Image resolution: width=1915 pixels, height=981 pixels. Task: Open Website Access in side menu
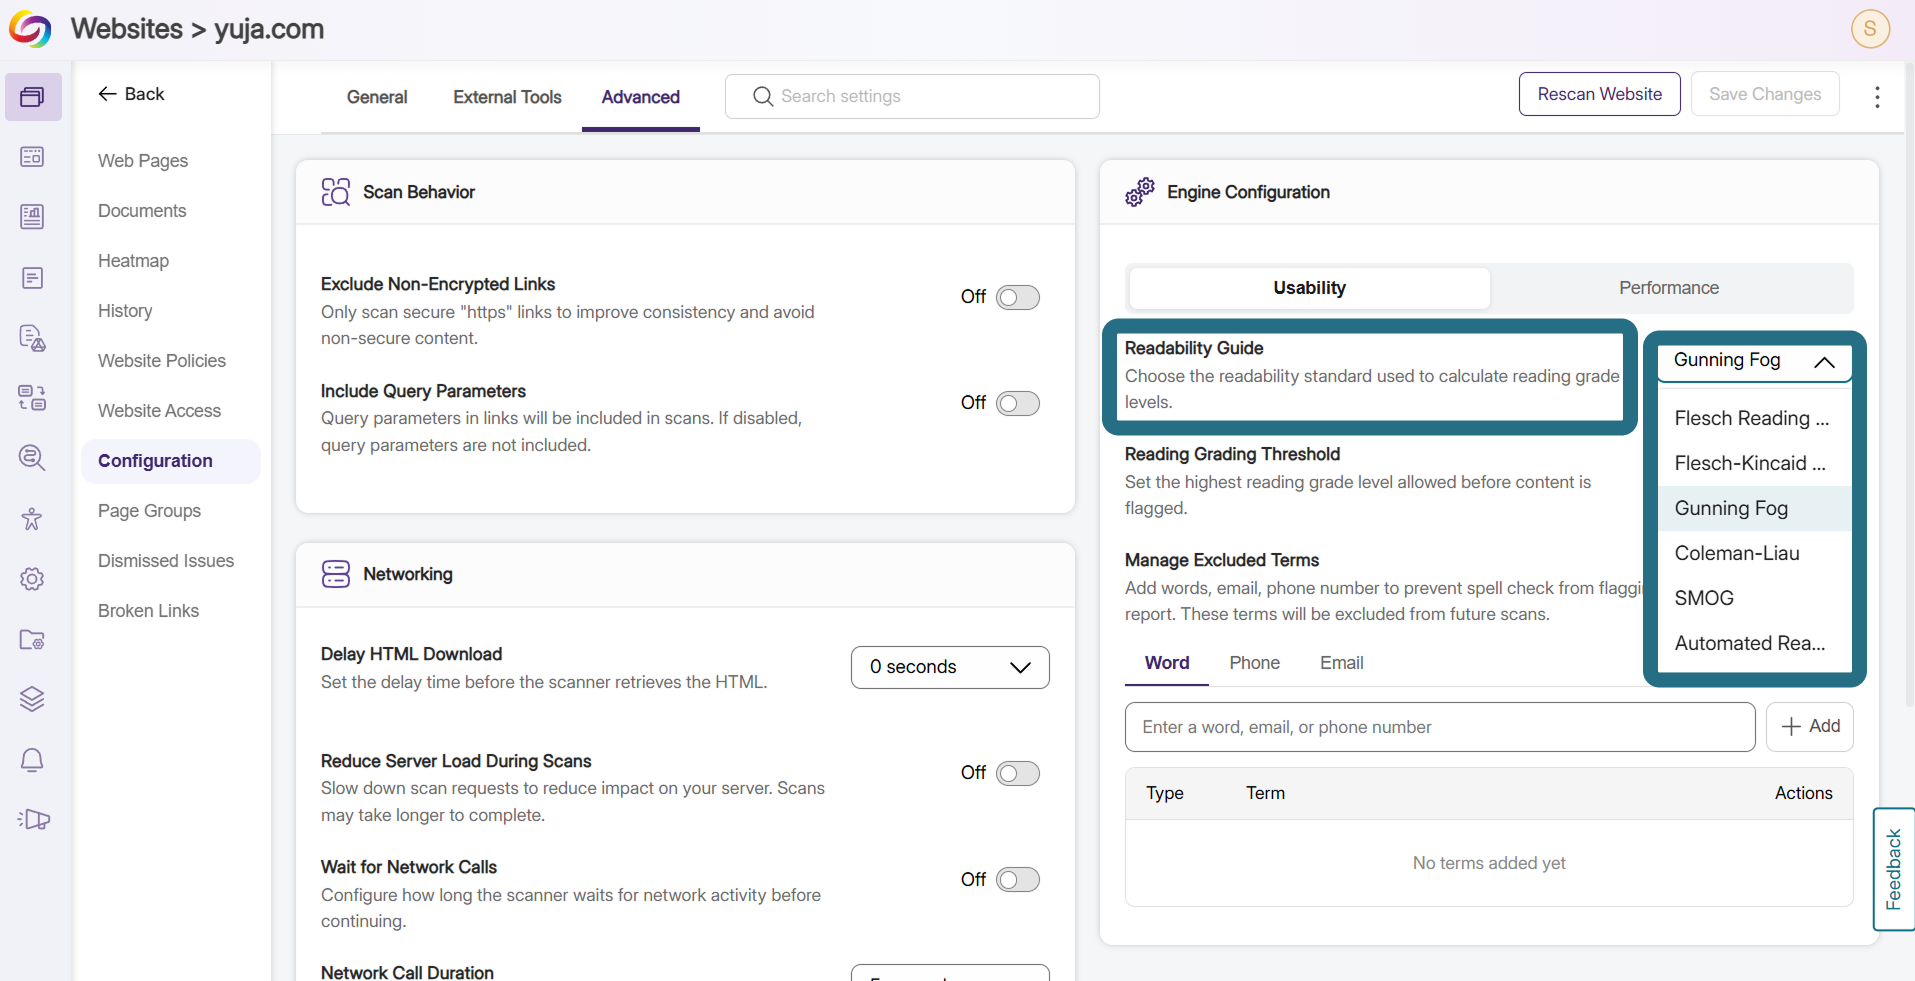point(159,411)
